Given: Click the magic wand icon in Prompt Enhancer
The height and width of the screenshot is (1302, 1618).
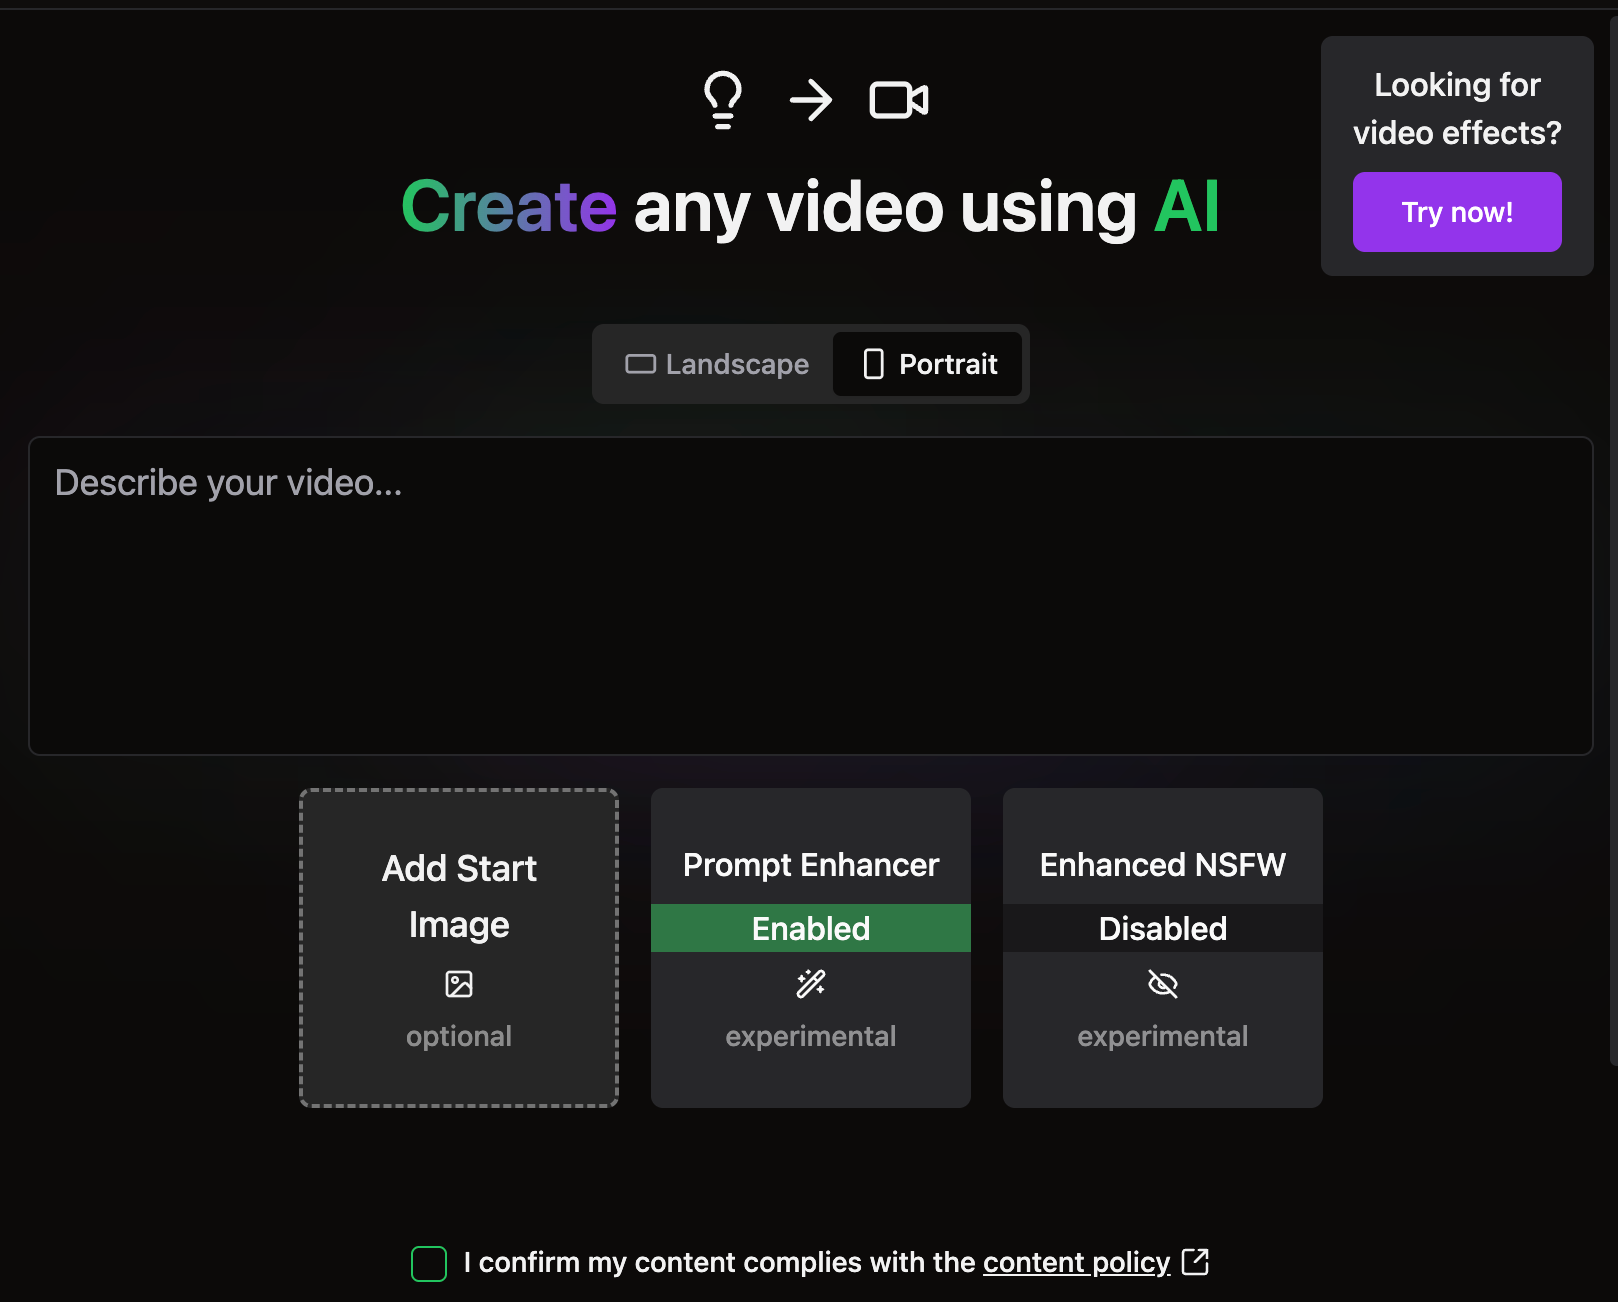Looking at the screenshot, I should click(810, 984).
